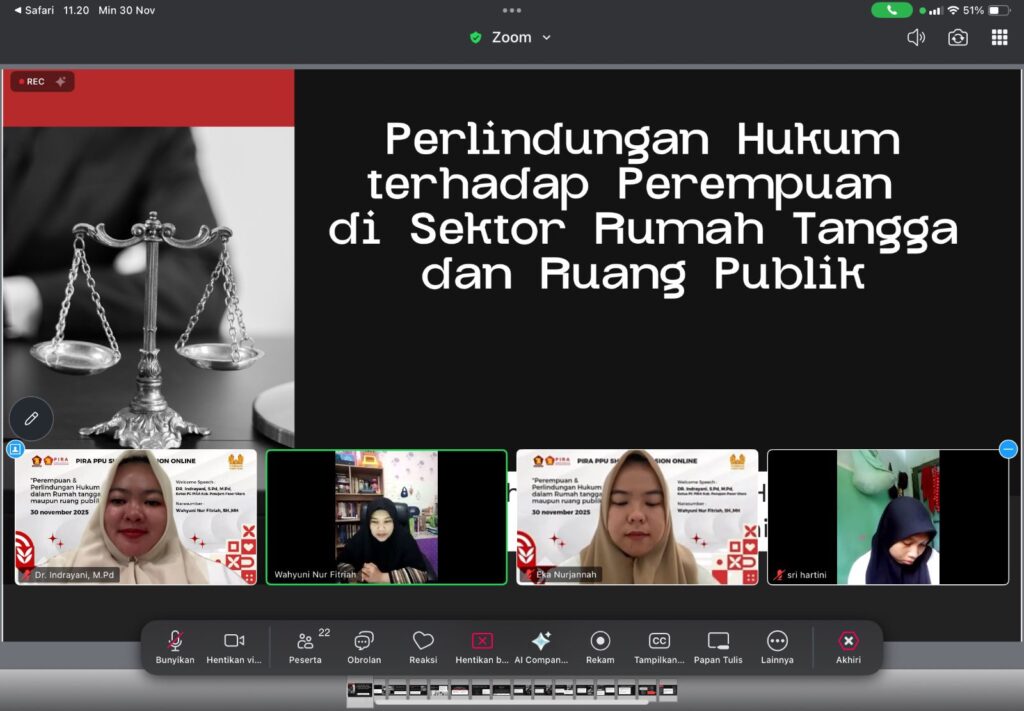
Task: Open the Peserta participants list
Action: (x=305, y=646)
